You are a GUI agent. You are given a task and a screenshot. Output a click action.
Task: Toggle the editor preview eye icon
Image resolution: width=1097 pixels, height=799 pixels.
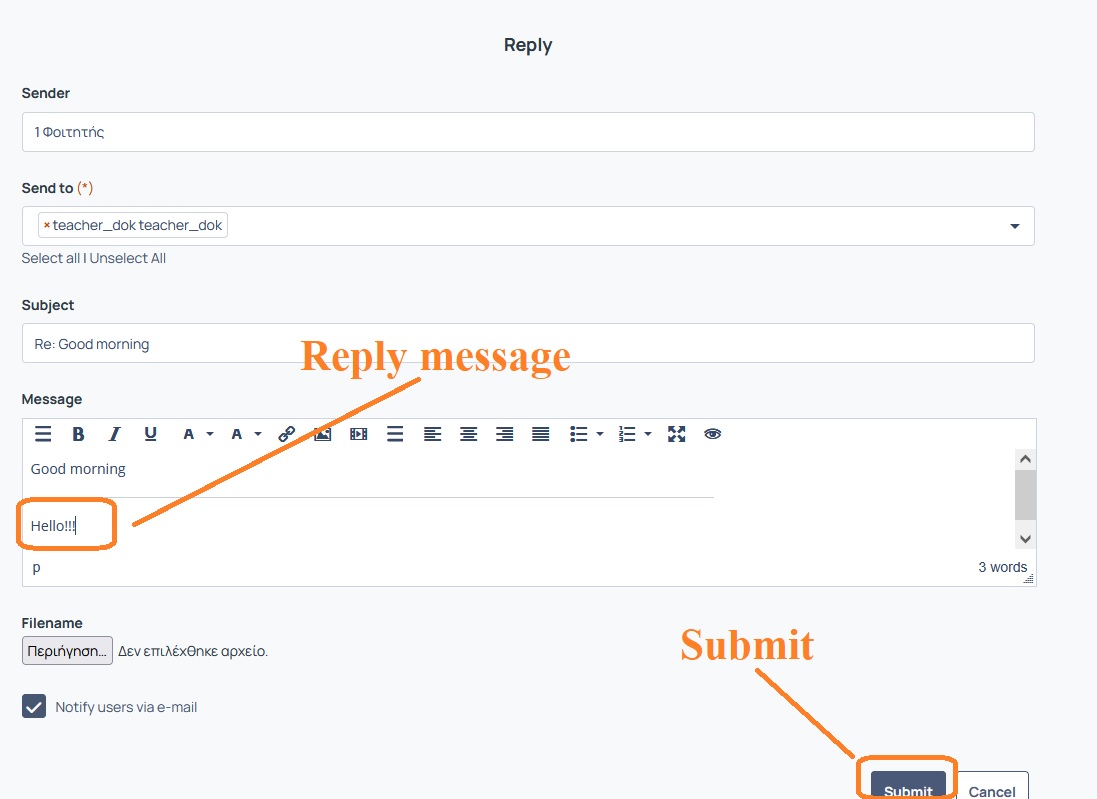click(712, 434)
